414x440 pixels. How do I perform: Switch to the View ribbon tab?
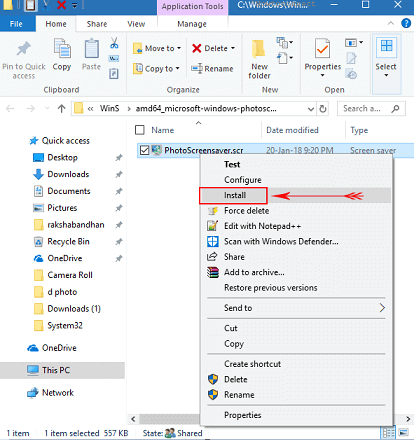pyautogui.click(x=136, y=24)
